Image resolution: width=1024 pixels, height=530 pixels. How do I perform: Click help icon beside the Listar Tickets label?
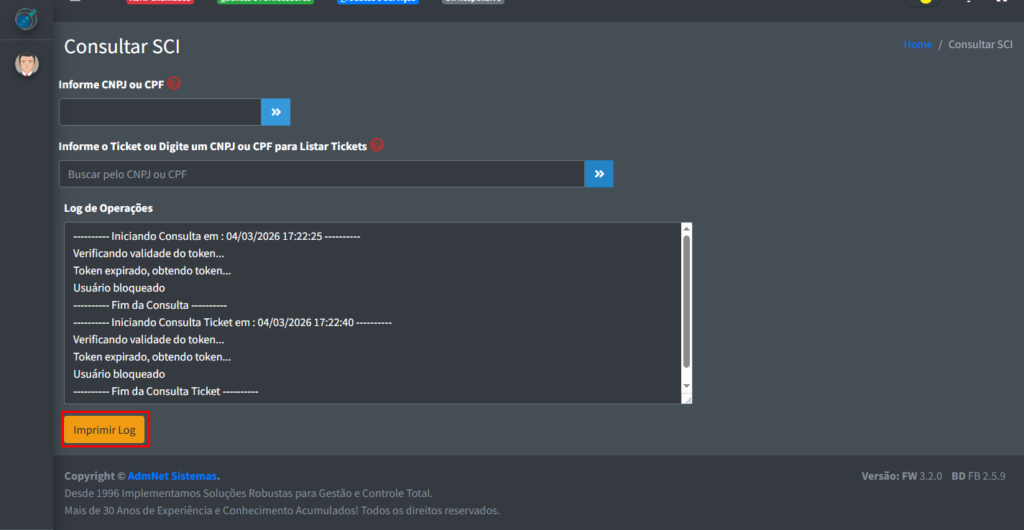pyautogui.click(x=377, y=145)
